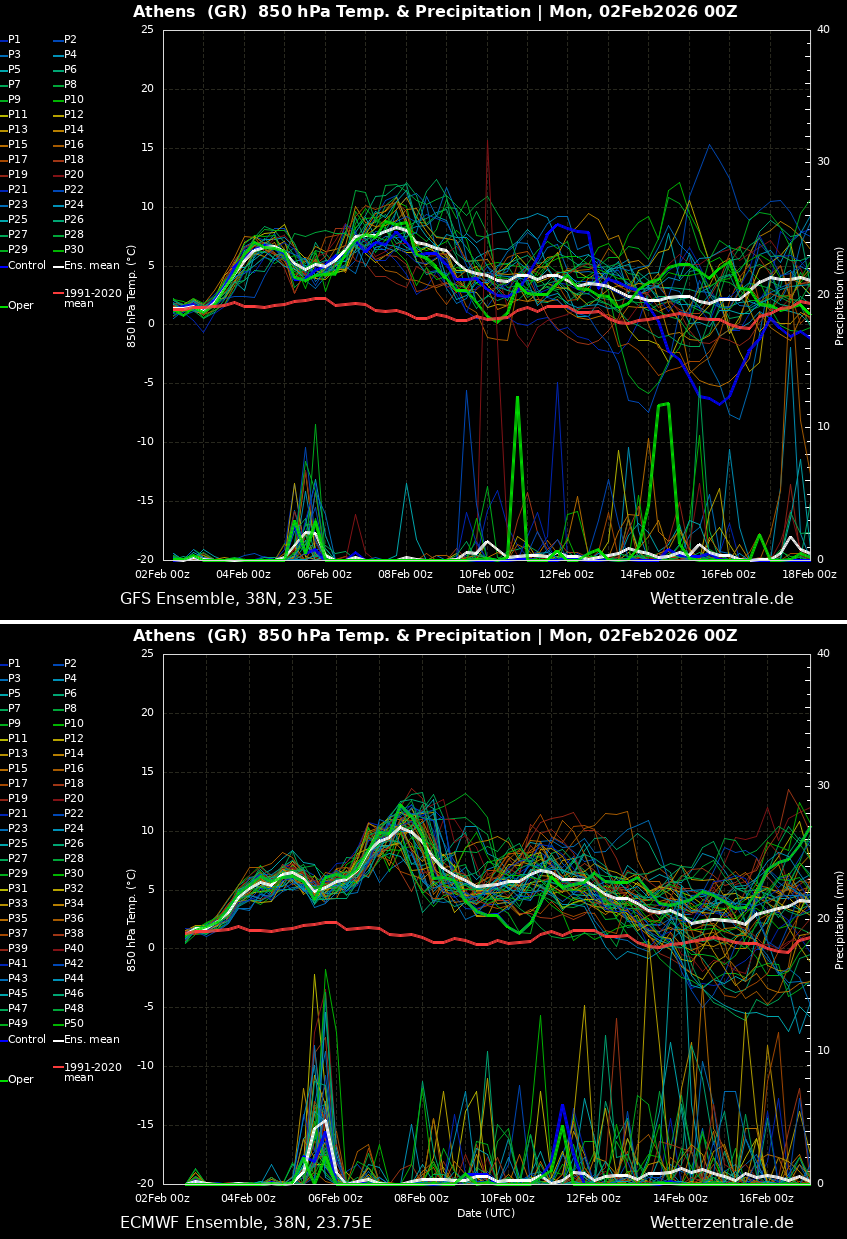The width and height of the screenshot is (847, 1239).
Task: Click the GFS chart title for Athens
Action: (435, 12)
